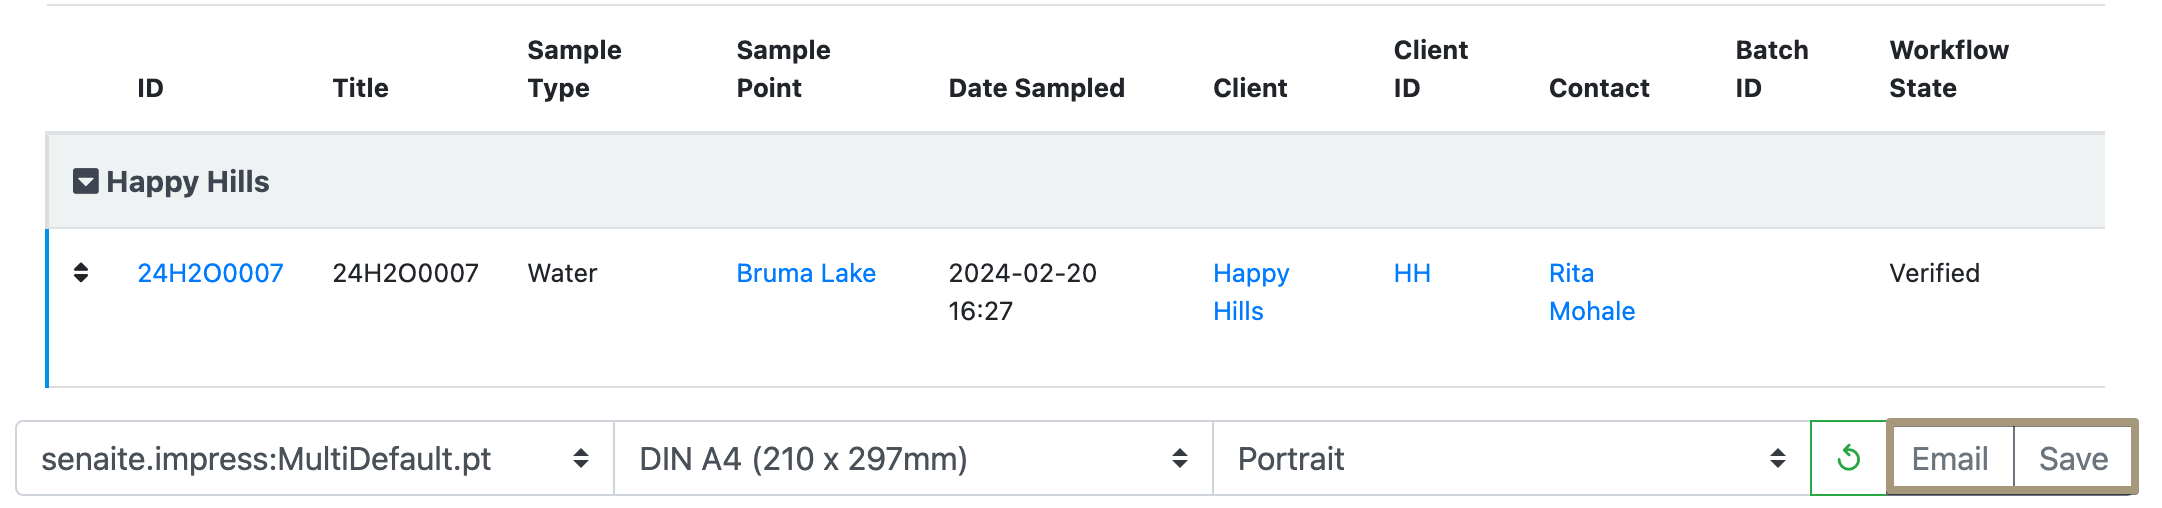
Task: Open sample ID link 24H2O00007
Action: pyautogui.click(x=210, y=273)
